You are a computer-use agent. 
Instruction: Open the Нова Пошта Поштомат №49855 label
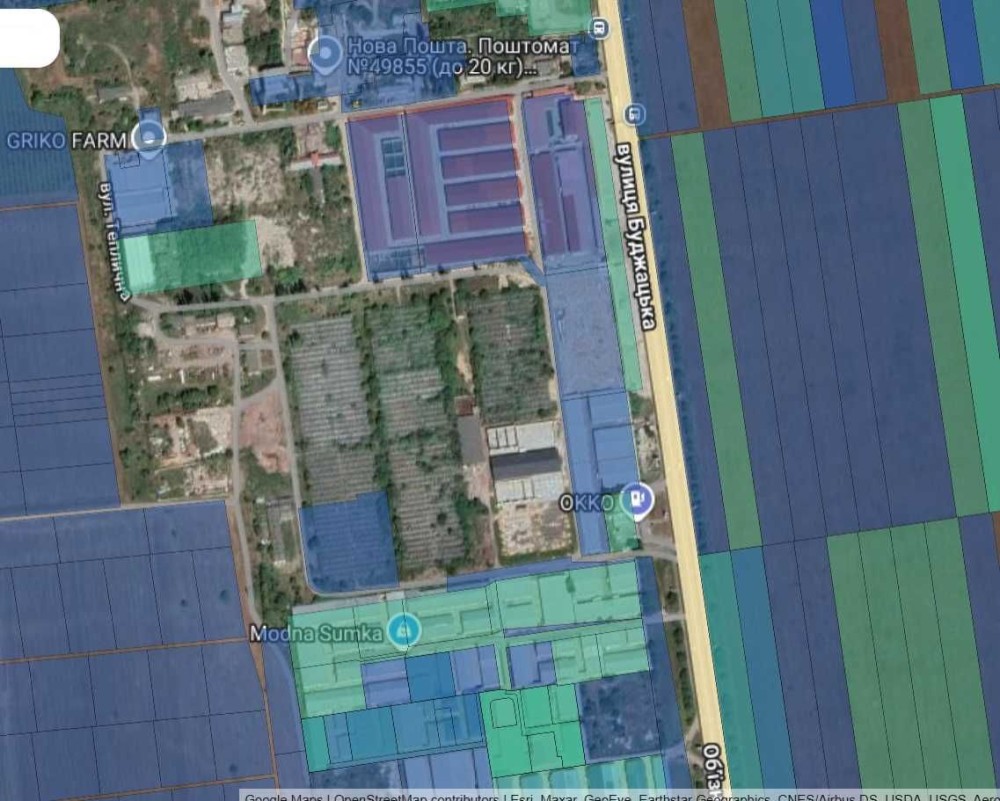[463, 56]
